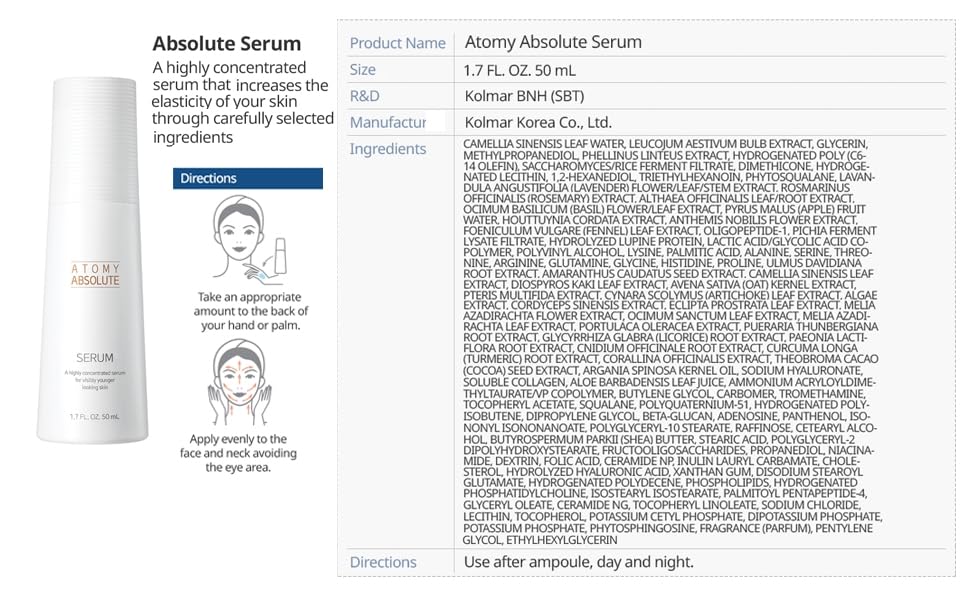The width and height of the screenshot is (962, 589).
Task: Click the 'Directions' label in the table
Action: (x=383, y=563)
